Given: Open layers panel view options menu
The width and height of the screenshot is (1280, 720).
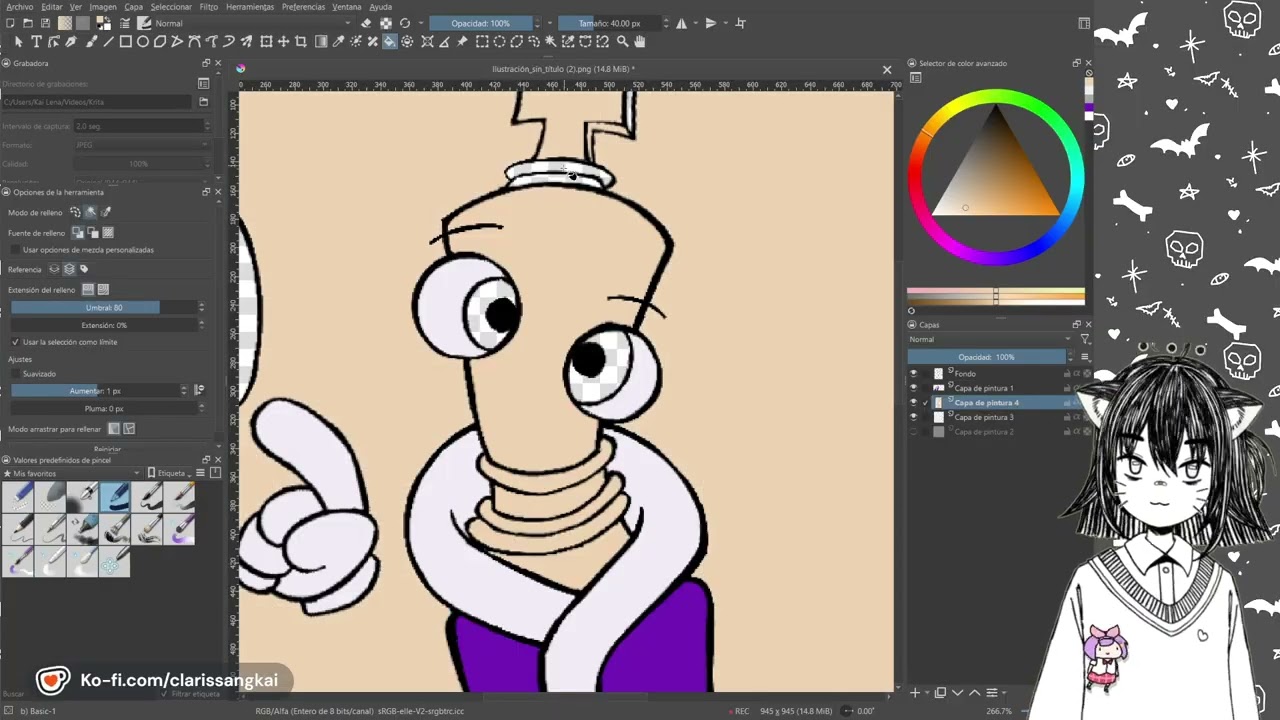Looking at the screenshot, I should coord(1085,357).
